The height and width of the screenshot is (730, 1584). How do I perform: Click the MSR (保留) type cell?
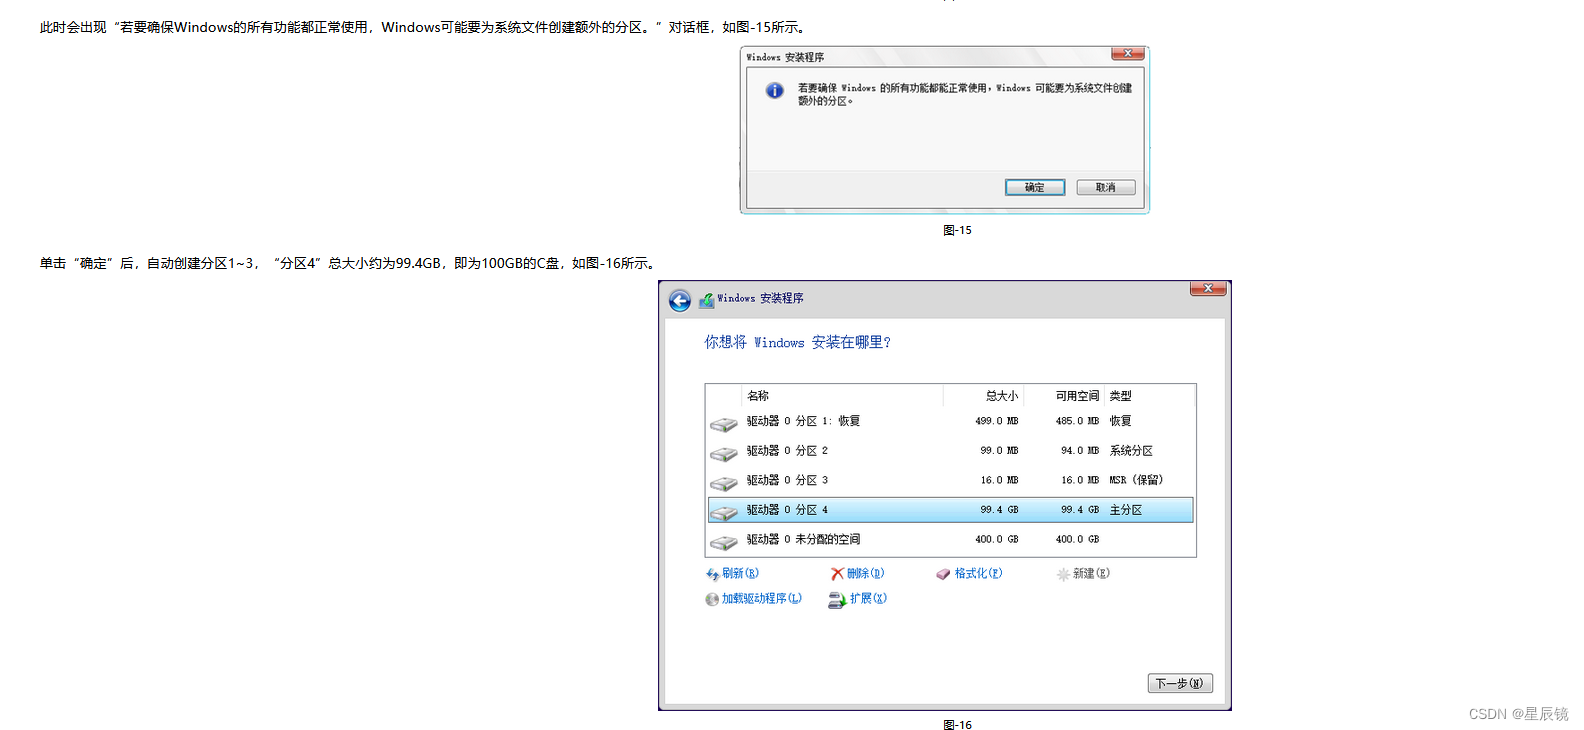(x=1136, y=480)
